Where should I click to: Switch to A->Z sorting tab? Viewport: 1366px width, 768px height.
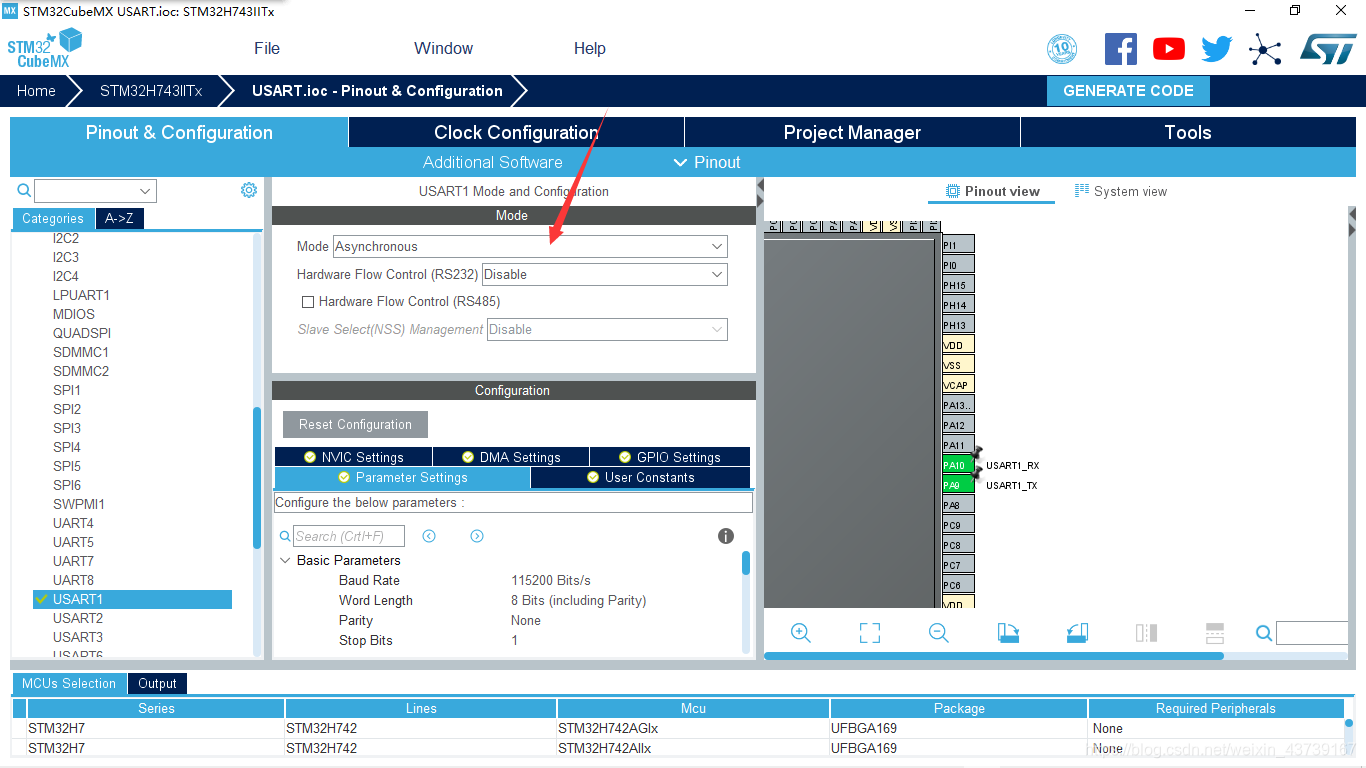[119, 218]
